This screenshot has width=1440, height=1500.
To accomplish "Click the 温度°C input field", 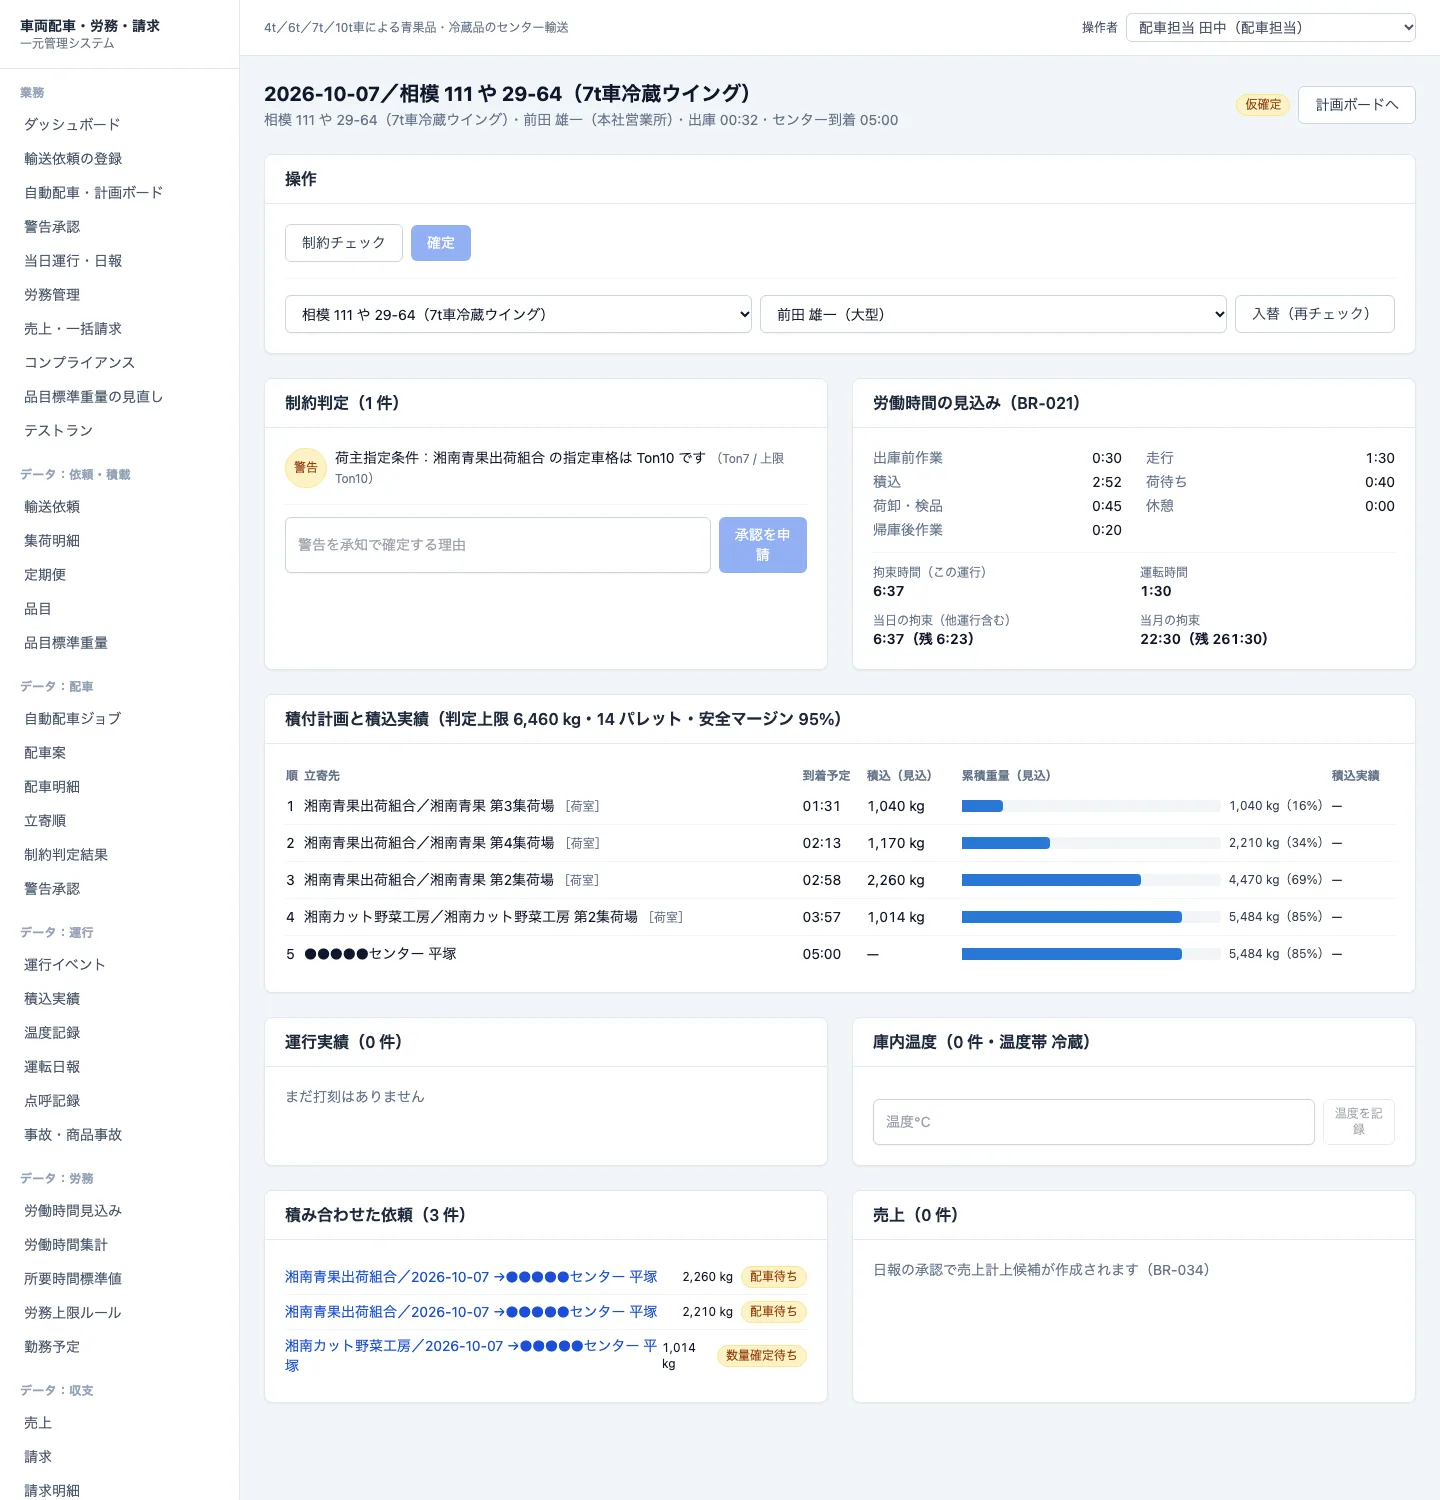I will pos(1093,1122).
